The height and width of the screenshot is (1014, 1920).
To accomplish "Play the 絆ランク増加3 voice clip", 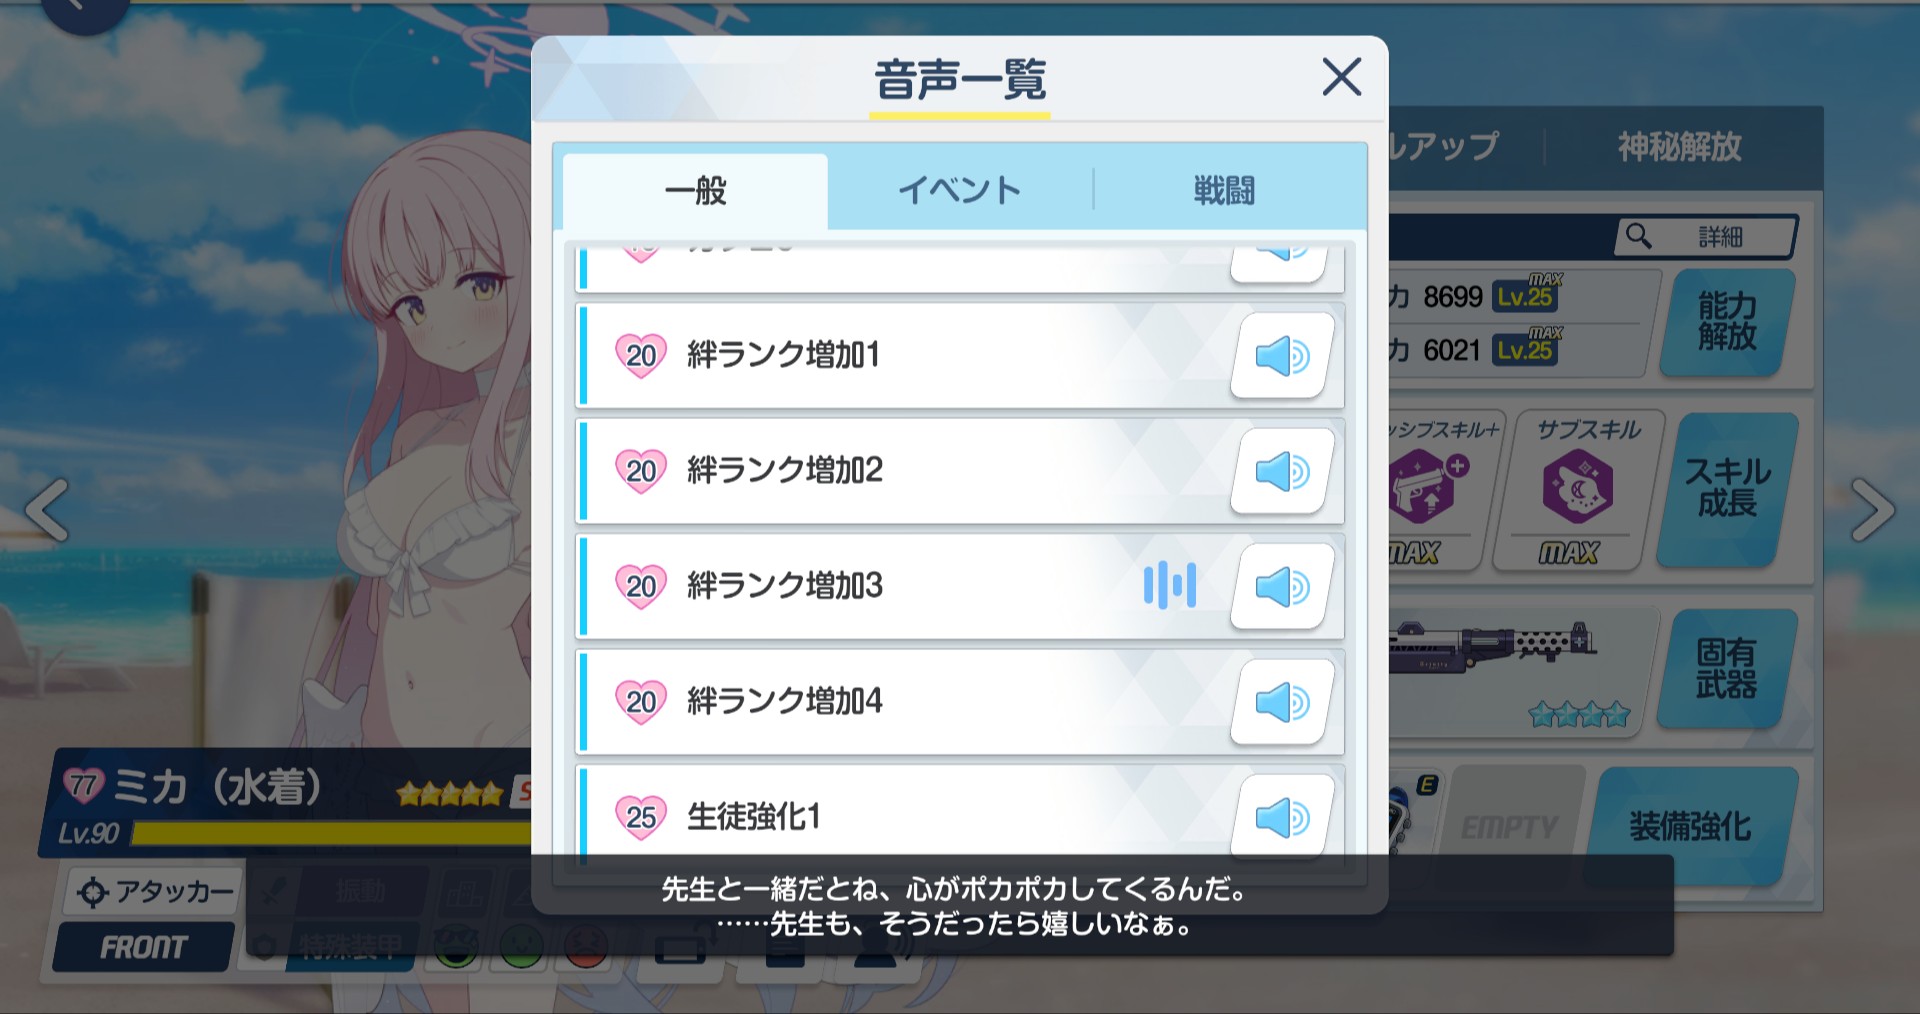I will (1282, 587).
